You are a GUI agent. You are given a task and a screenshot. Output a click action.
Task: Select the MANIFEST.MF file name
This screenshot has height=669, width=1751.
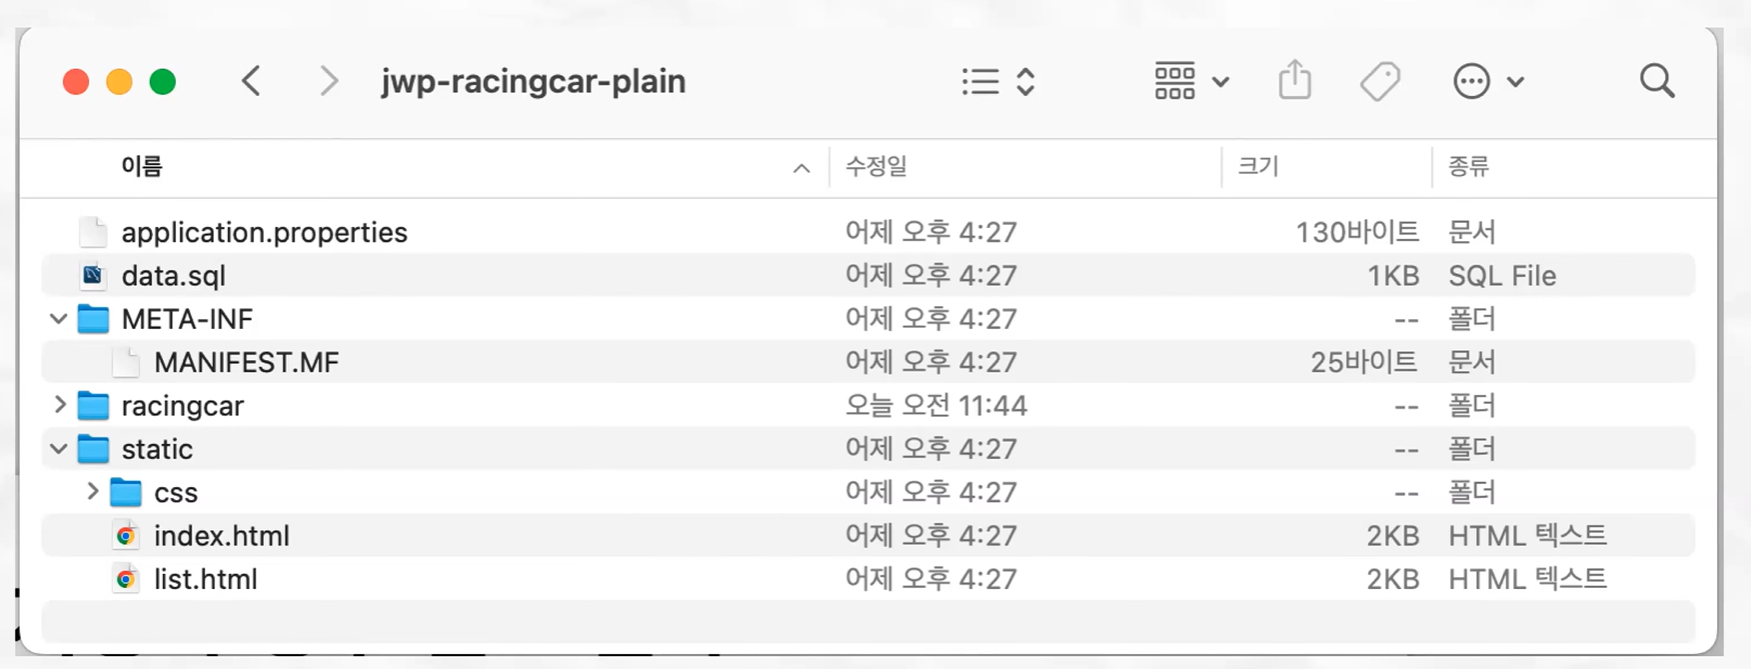click(x=246, y=362)
